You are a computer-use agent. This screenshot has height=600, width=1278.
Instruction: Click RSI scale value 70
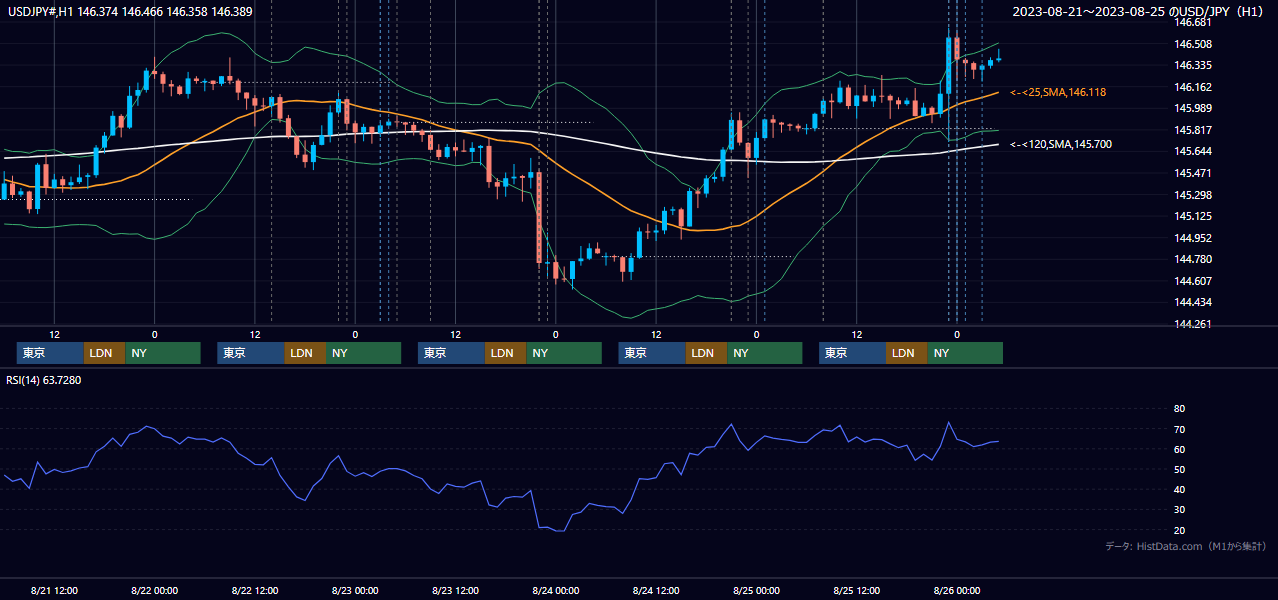click(x=1179, y=429)
